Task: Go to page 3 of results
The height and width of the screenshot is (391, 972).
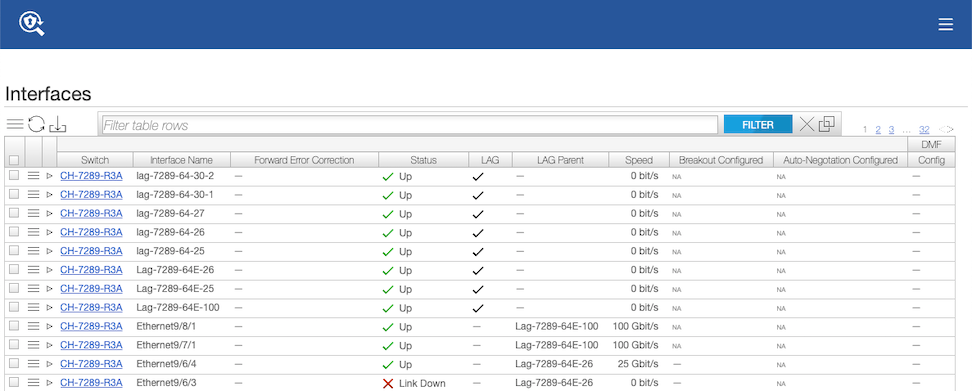Action: click(891, 130)
